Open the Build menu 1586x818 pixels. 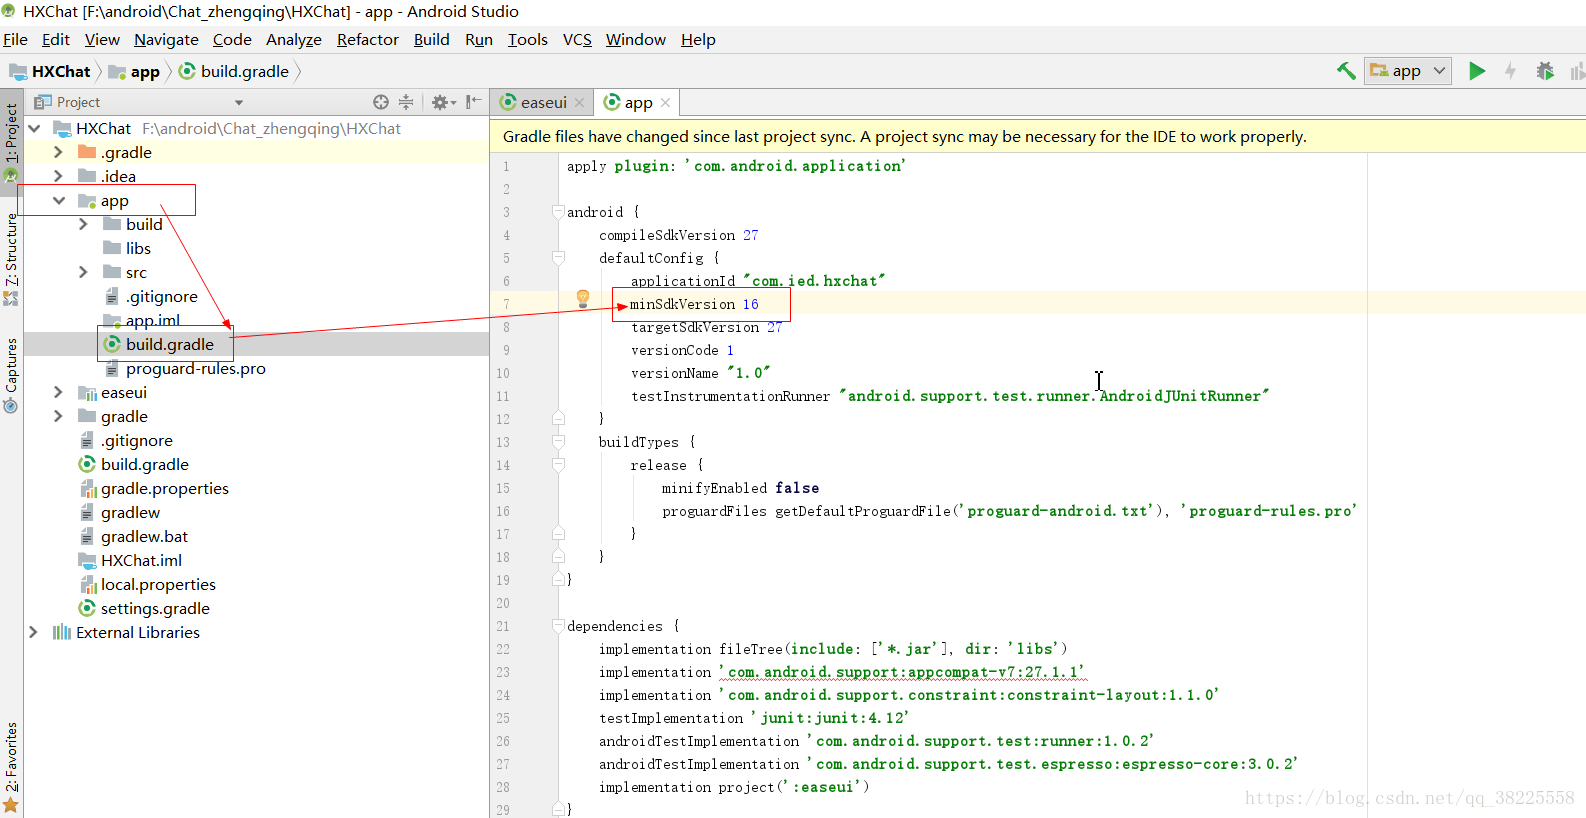[x=431, y=40]
